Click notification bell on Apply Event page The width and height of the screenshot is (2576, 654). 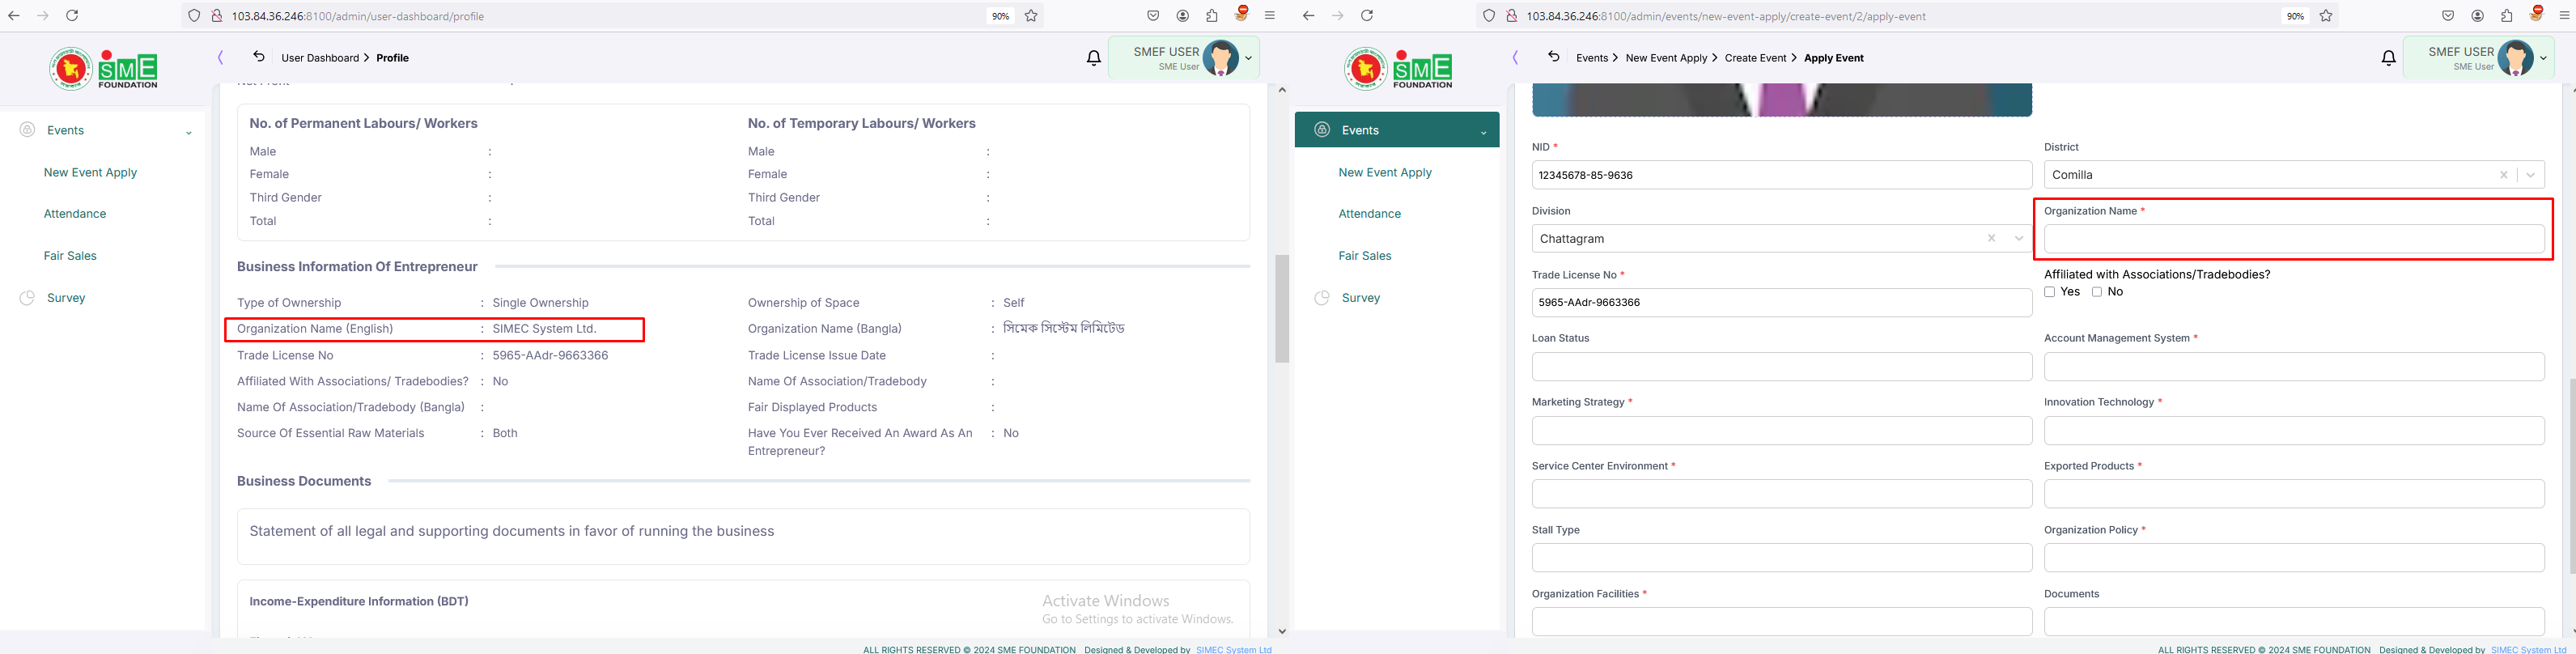pyautogui.click(x=2389, y=58)
